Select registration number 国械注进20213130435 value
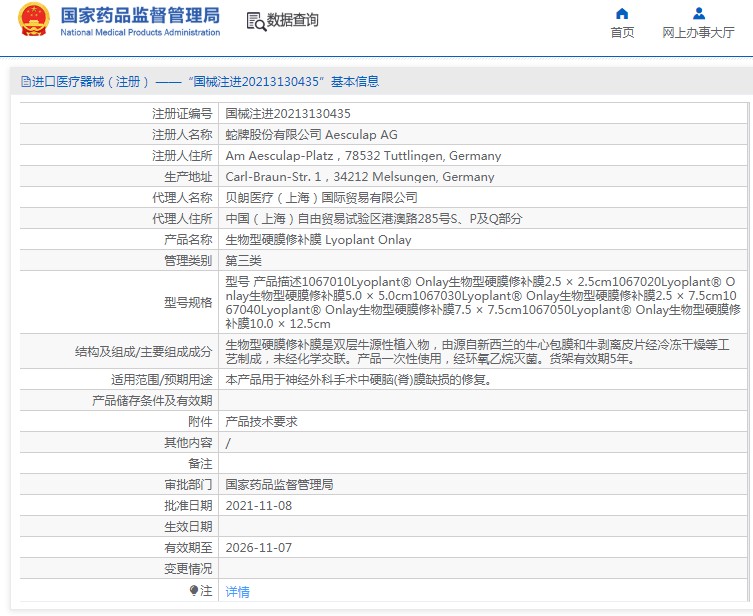This screenshot has width=753, height=616. [288, 114]
